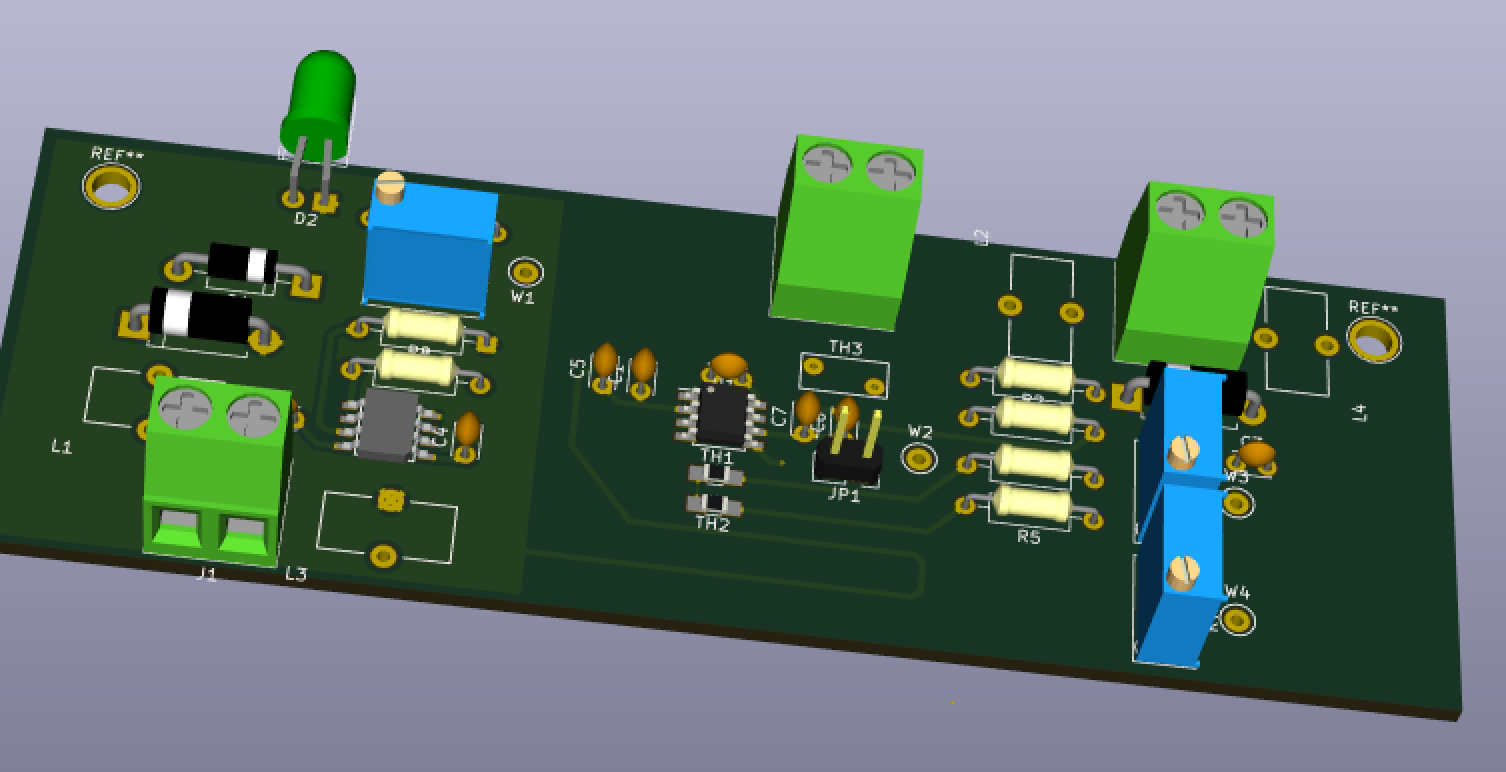The height and width of the screenshot is (772, 1506).
Task: Click the W1 test point pad
Action: click(x=526, y=271)
